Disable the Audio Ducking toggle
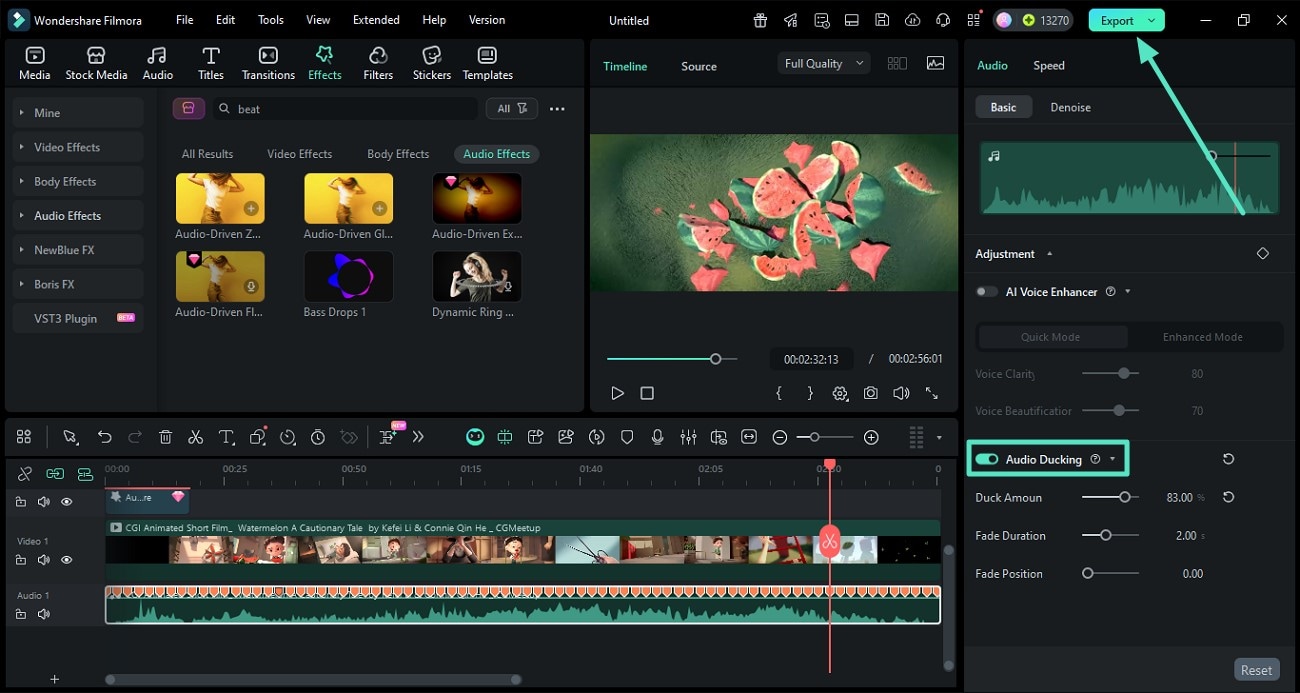 point(987,459)
